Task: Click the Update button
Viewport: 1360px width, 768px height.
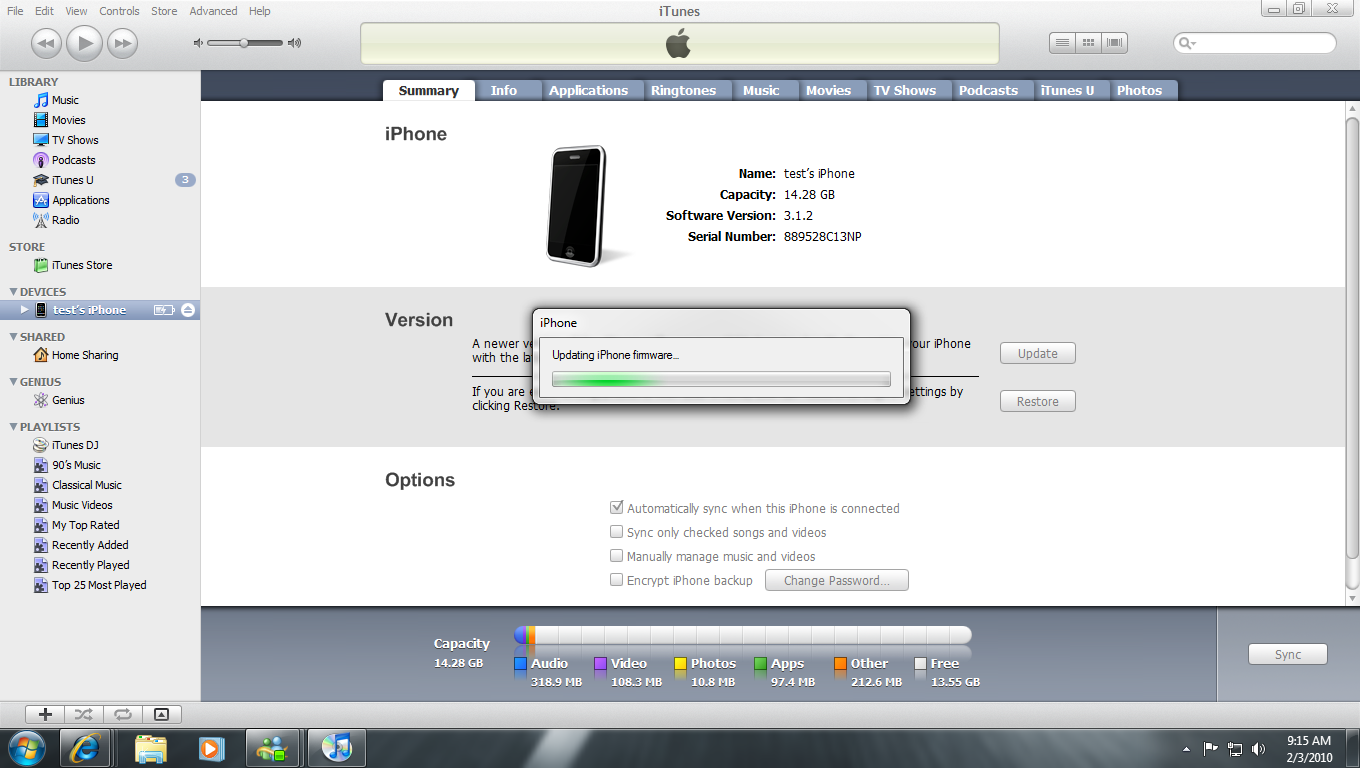Action: [x=1038, y=353]
